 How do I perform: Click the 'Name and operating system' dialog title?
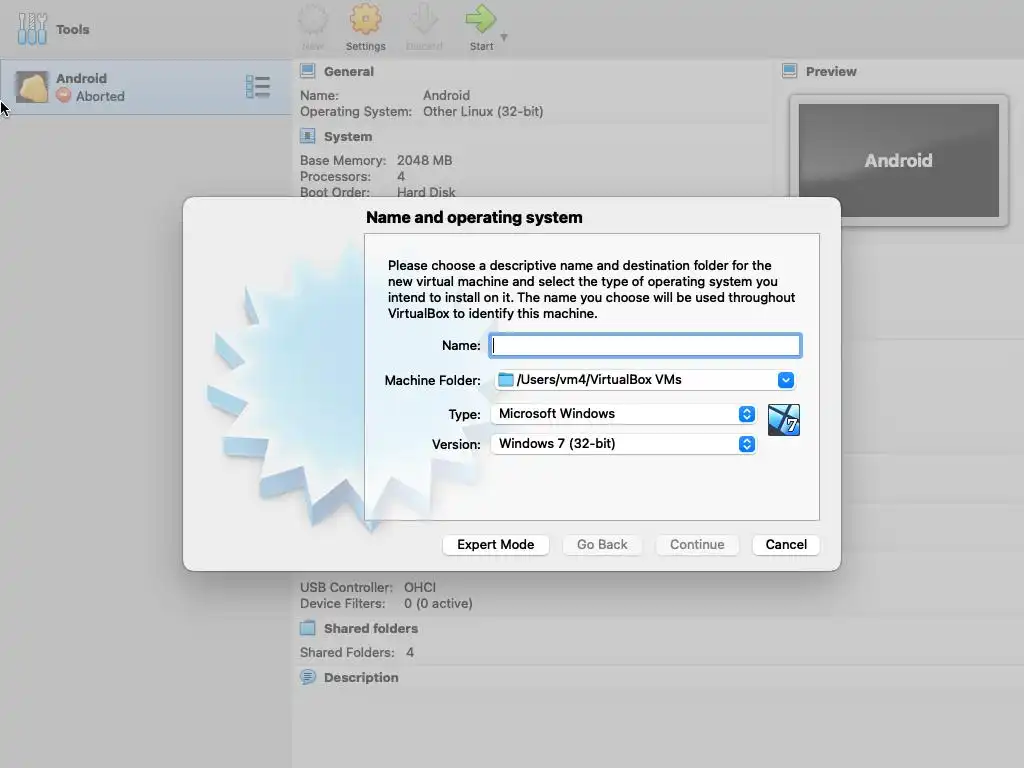(474, 217)
